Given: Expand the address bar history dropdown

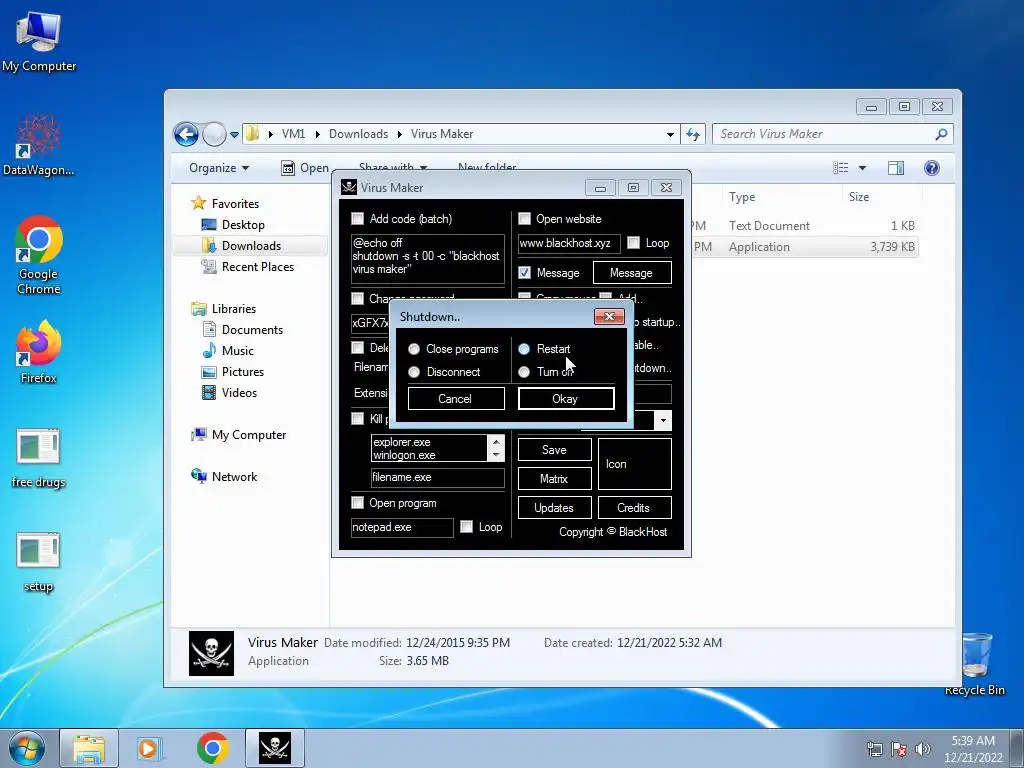Looking at the screenshot, I should tap(670, 135).
